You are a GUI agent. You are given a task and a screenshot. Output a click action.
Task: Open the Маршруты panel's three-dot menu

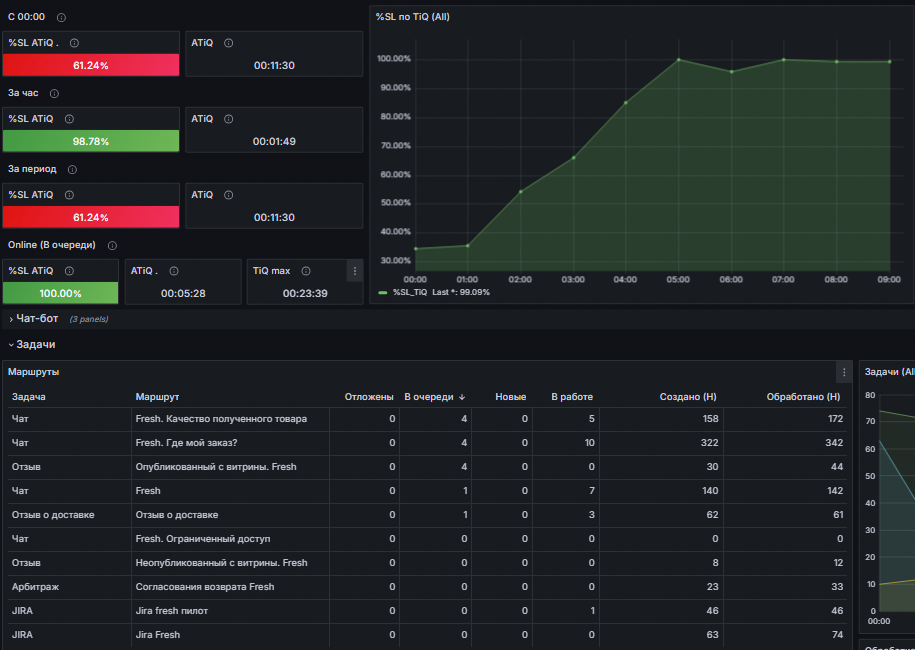(x=844, y=372)
